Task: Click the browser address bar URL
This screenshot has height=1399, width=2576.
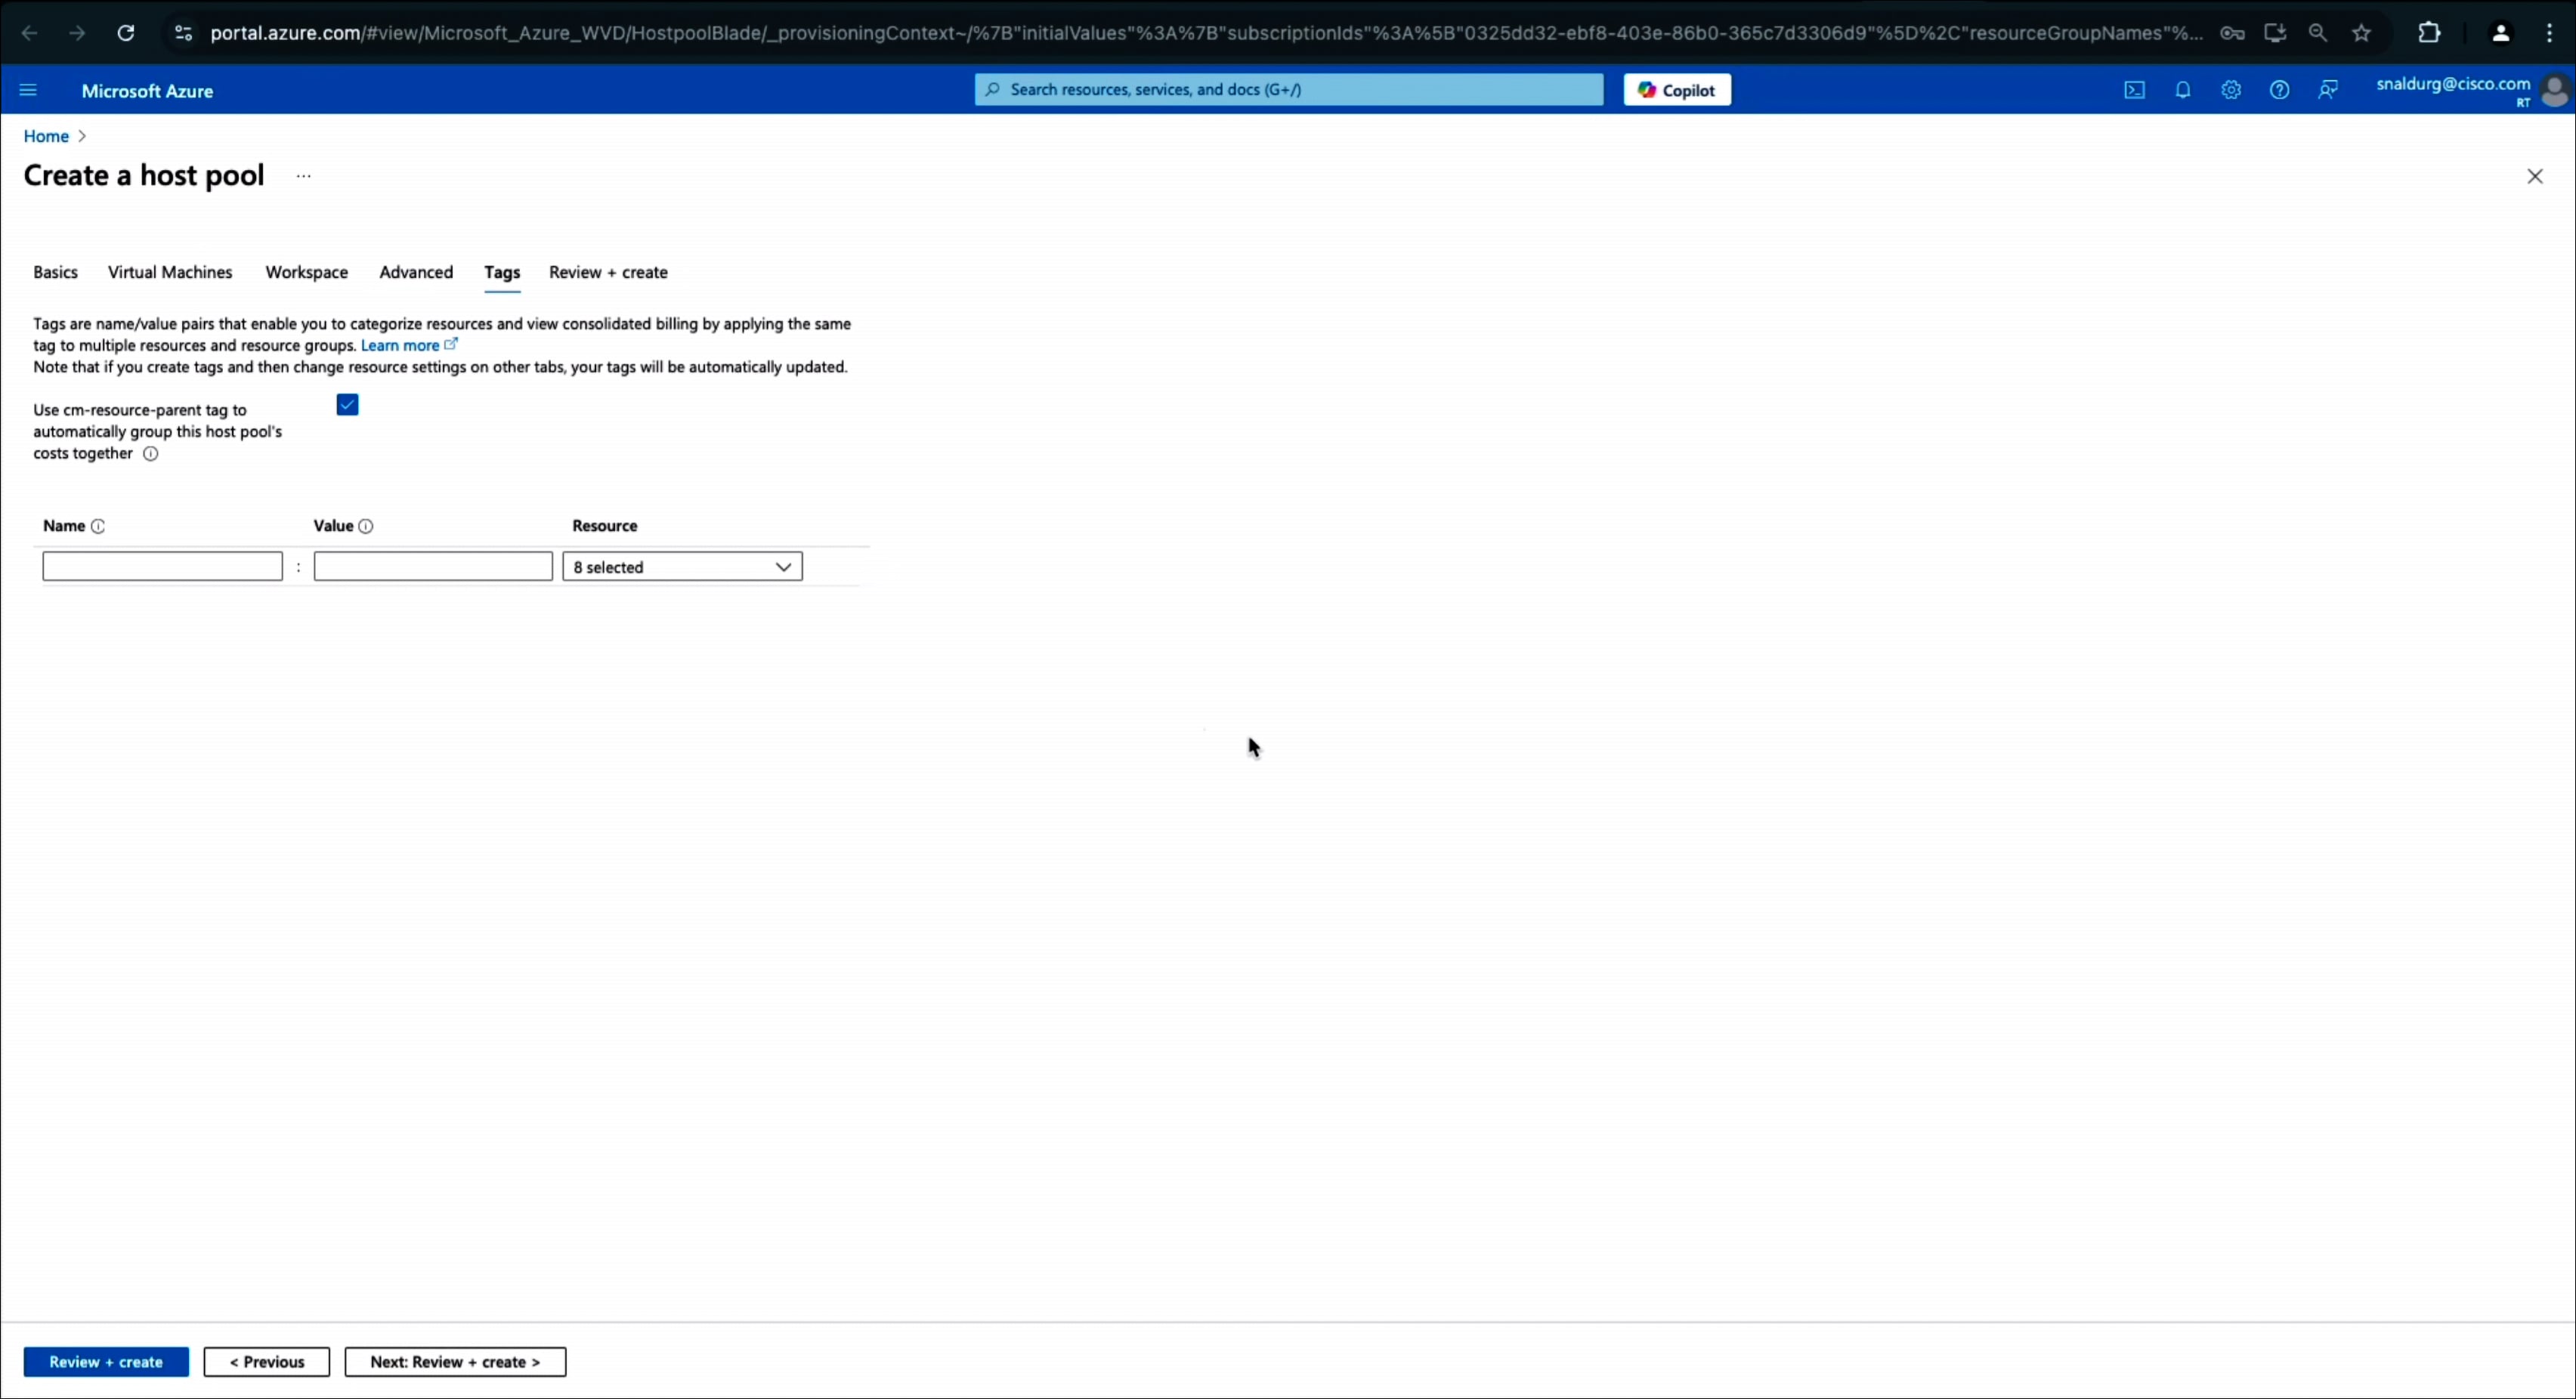Action: click(1206, 33)
